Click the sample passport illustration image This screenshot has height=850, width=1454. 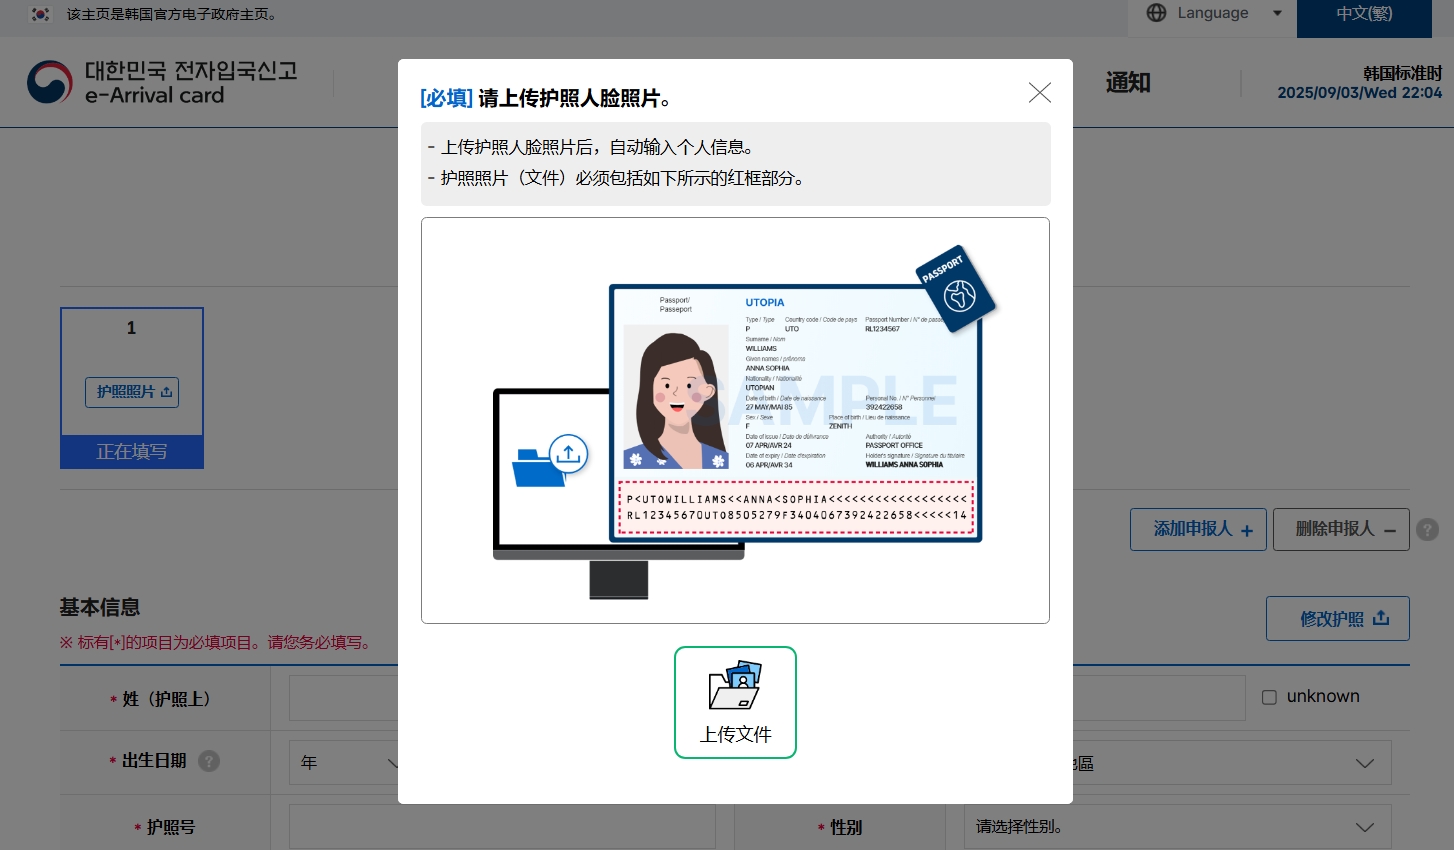pos(735,420)
